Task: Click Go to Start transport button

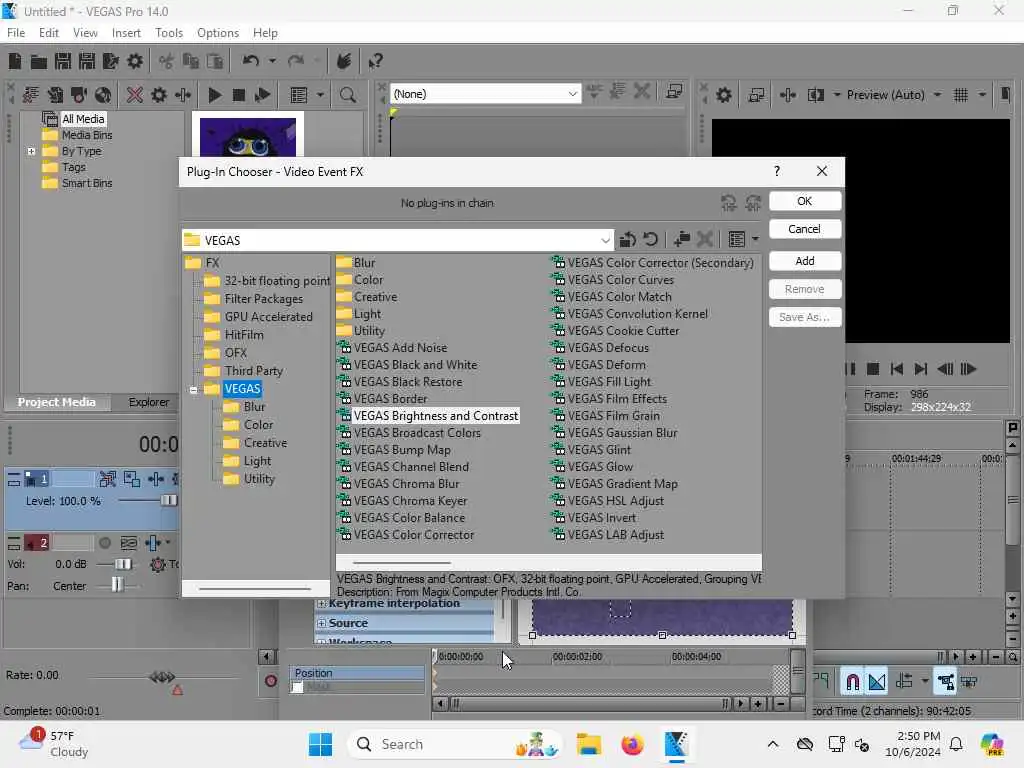Action: (897, 369)
